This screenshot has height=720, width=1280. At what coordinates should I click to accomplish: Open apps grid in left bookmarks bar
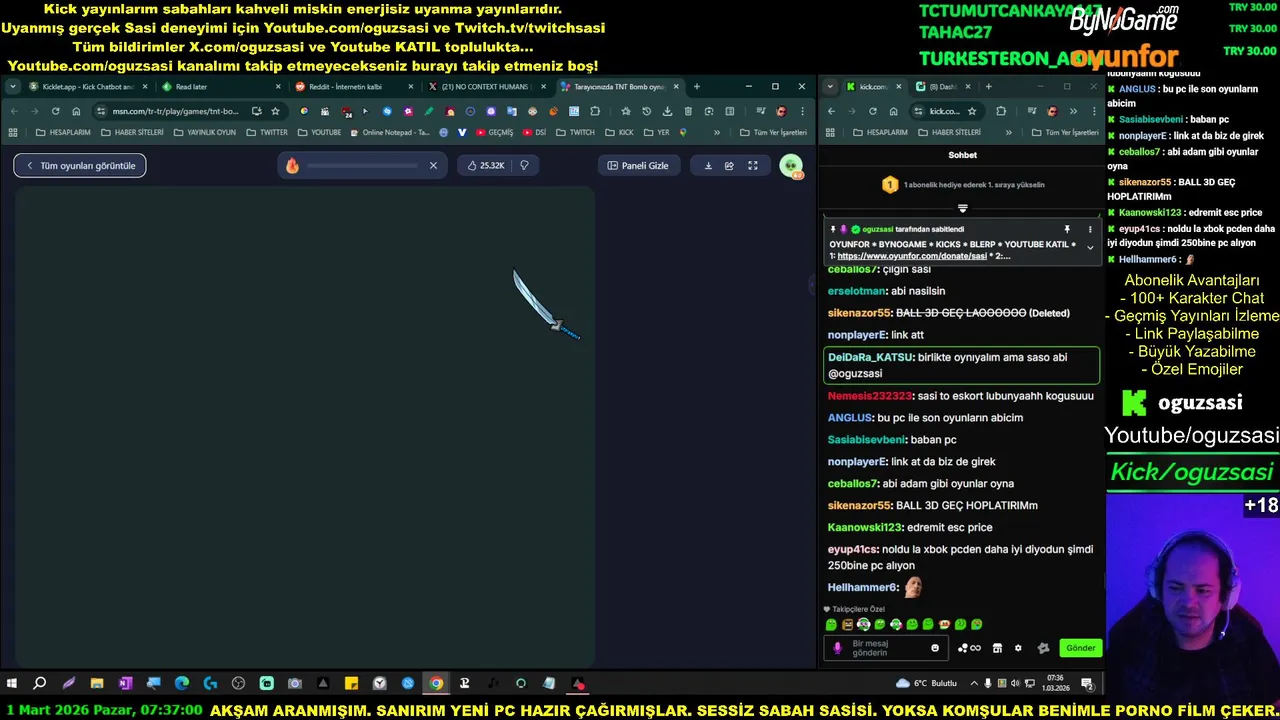coord(13,132)
